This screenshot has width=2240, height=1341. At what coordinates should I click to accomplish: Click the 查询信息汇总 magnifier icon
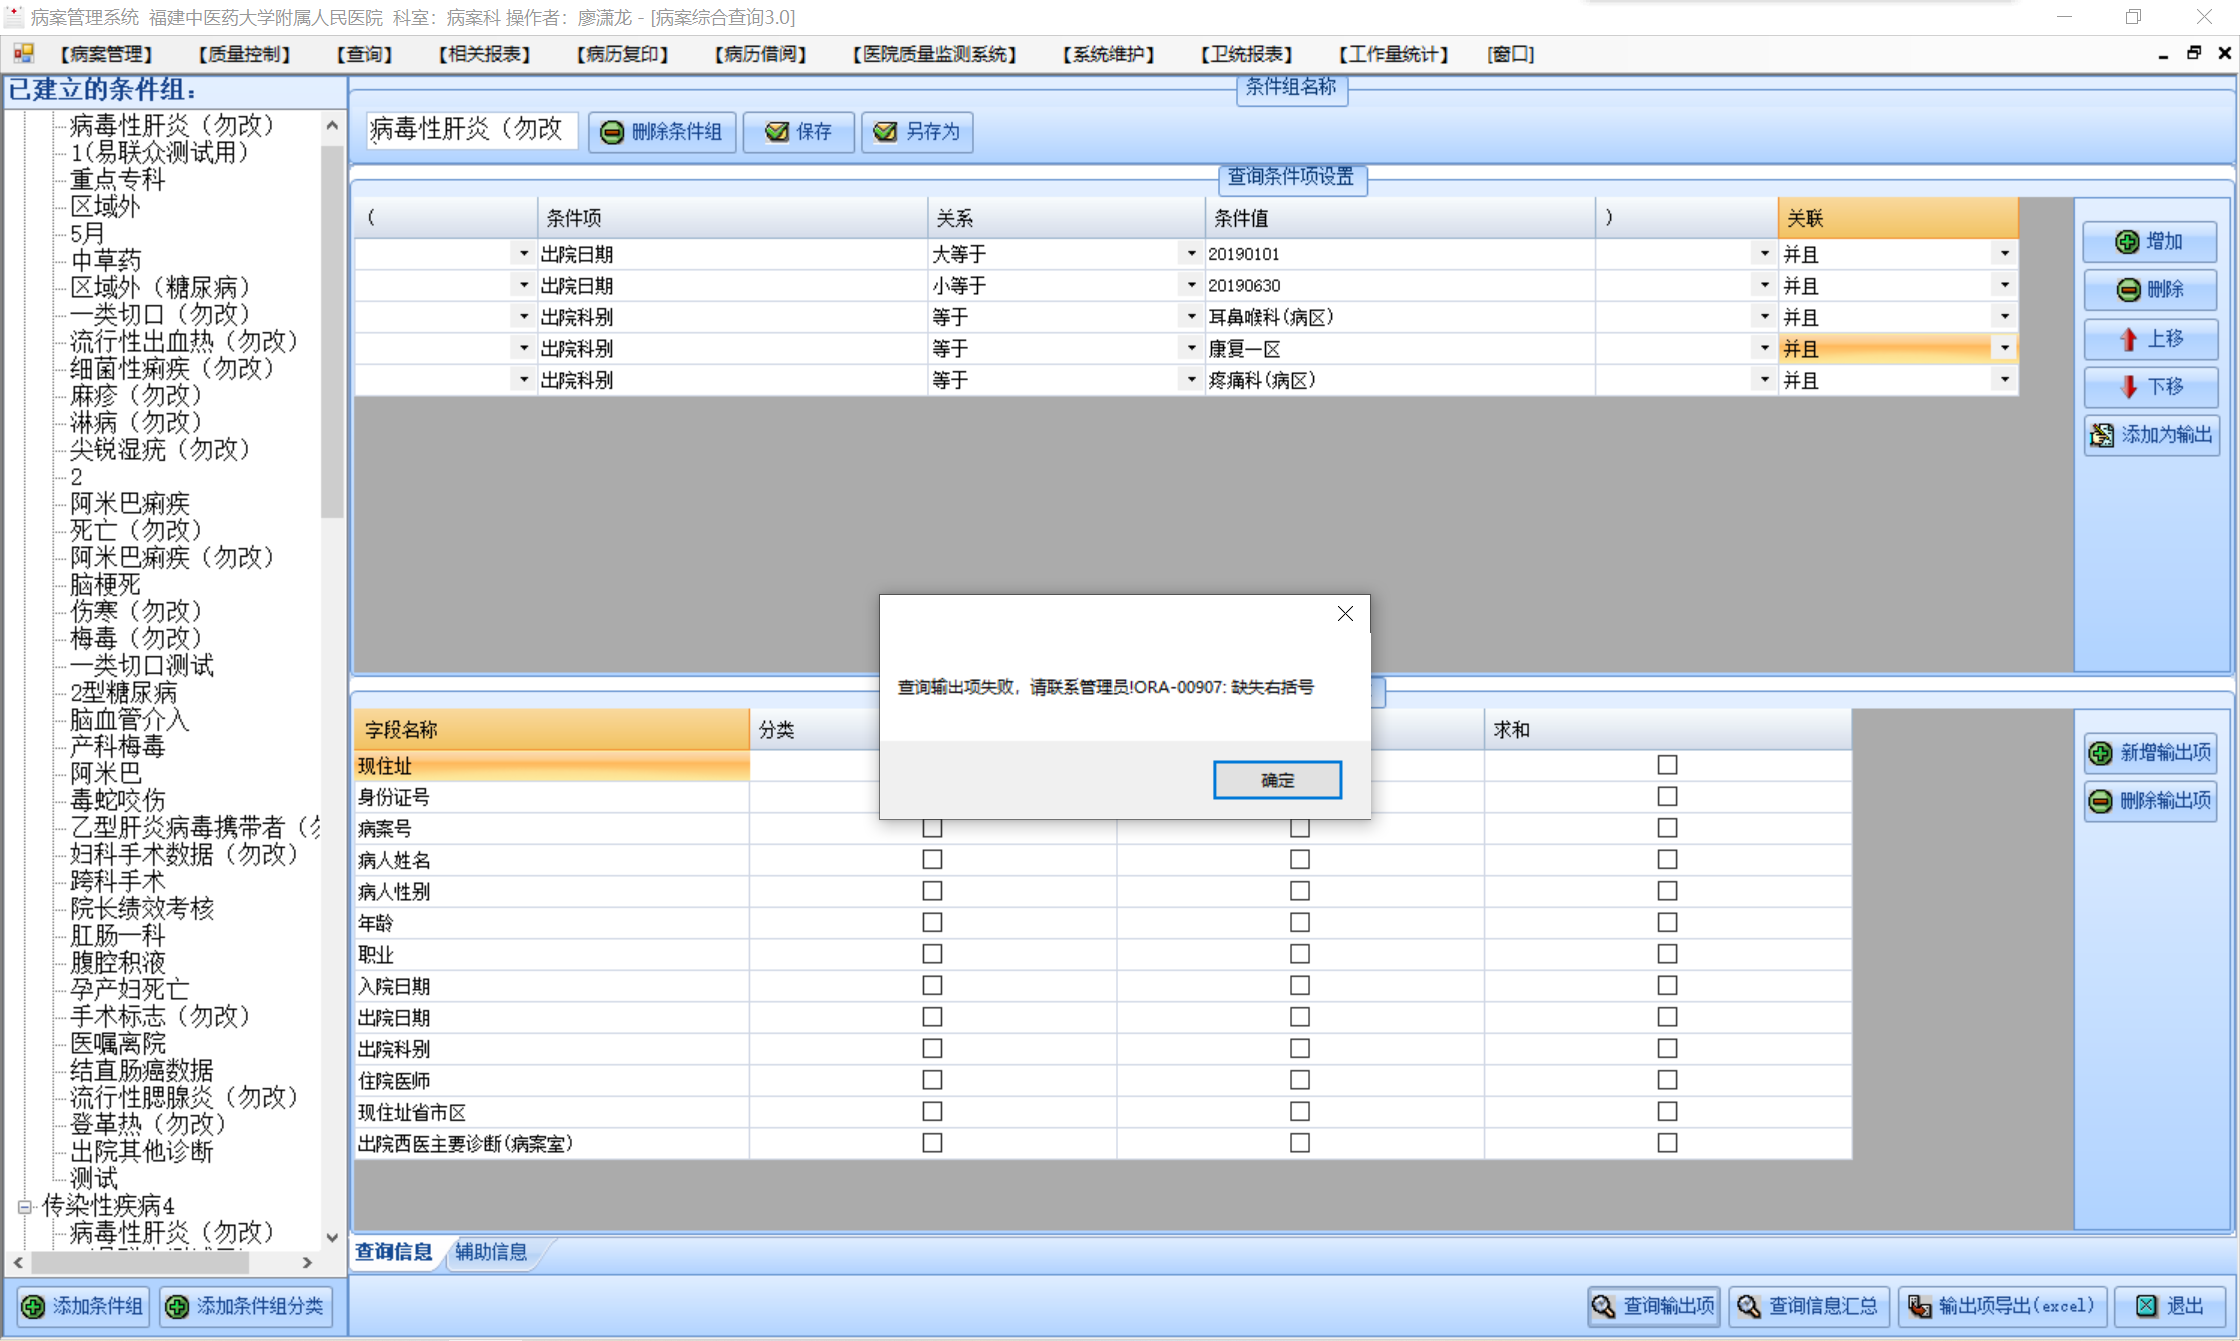click(x=1749, y=1306)
